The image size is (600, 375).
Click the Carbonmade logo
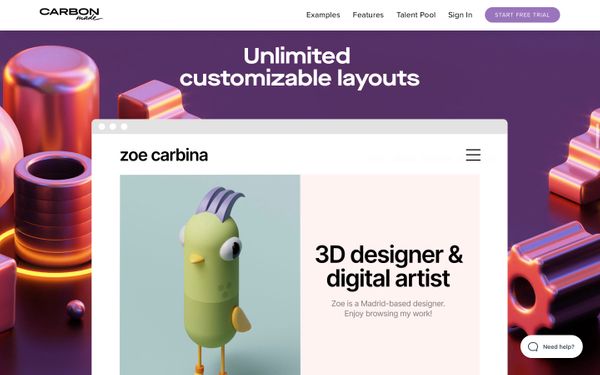pos(71,14)
